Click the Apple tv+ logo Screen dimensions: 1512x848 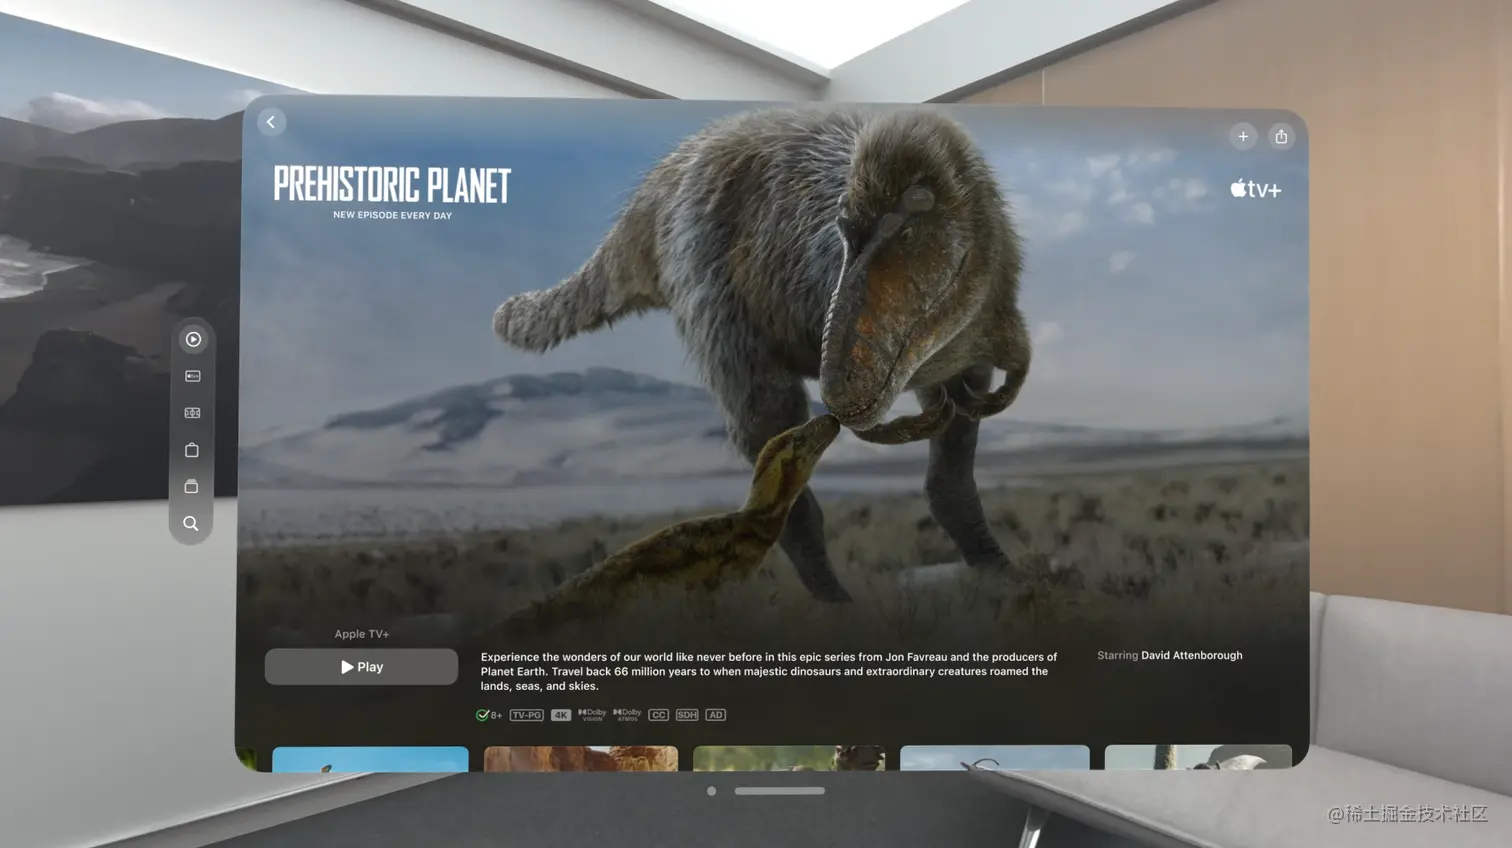tap(1255, 189)
